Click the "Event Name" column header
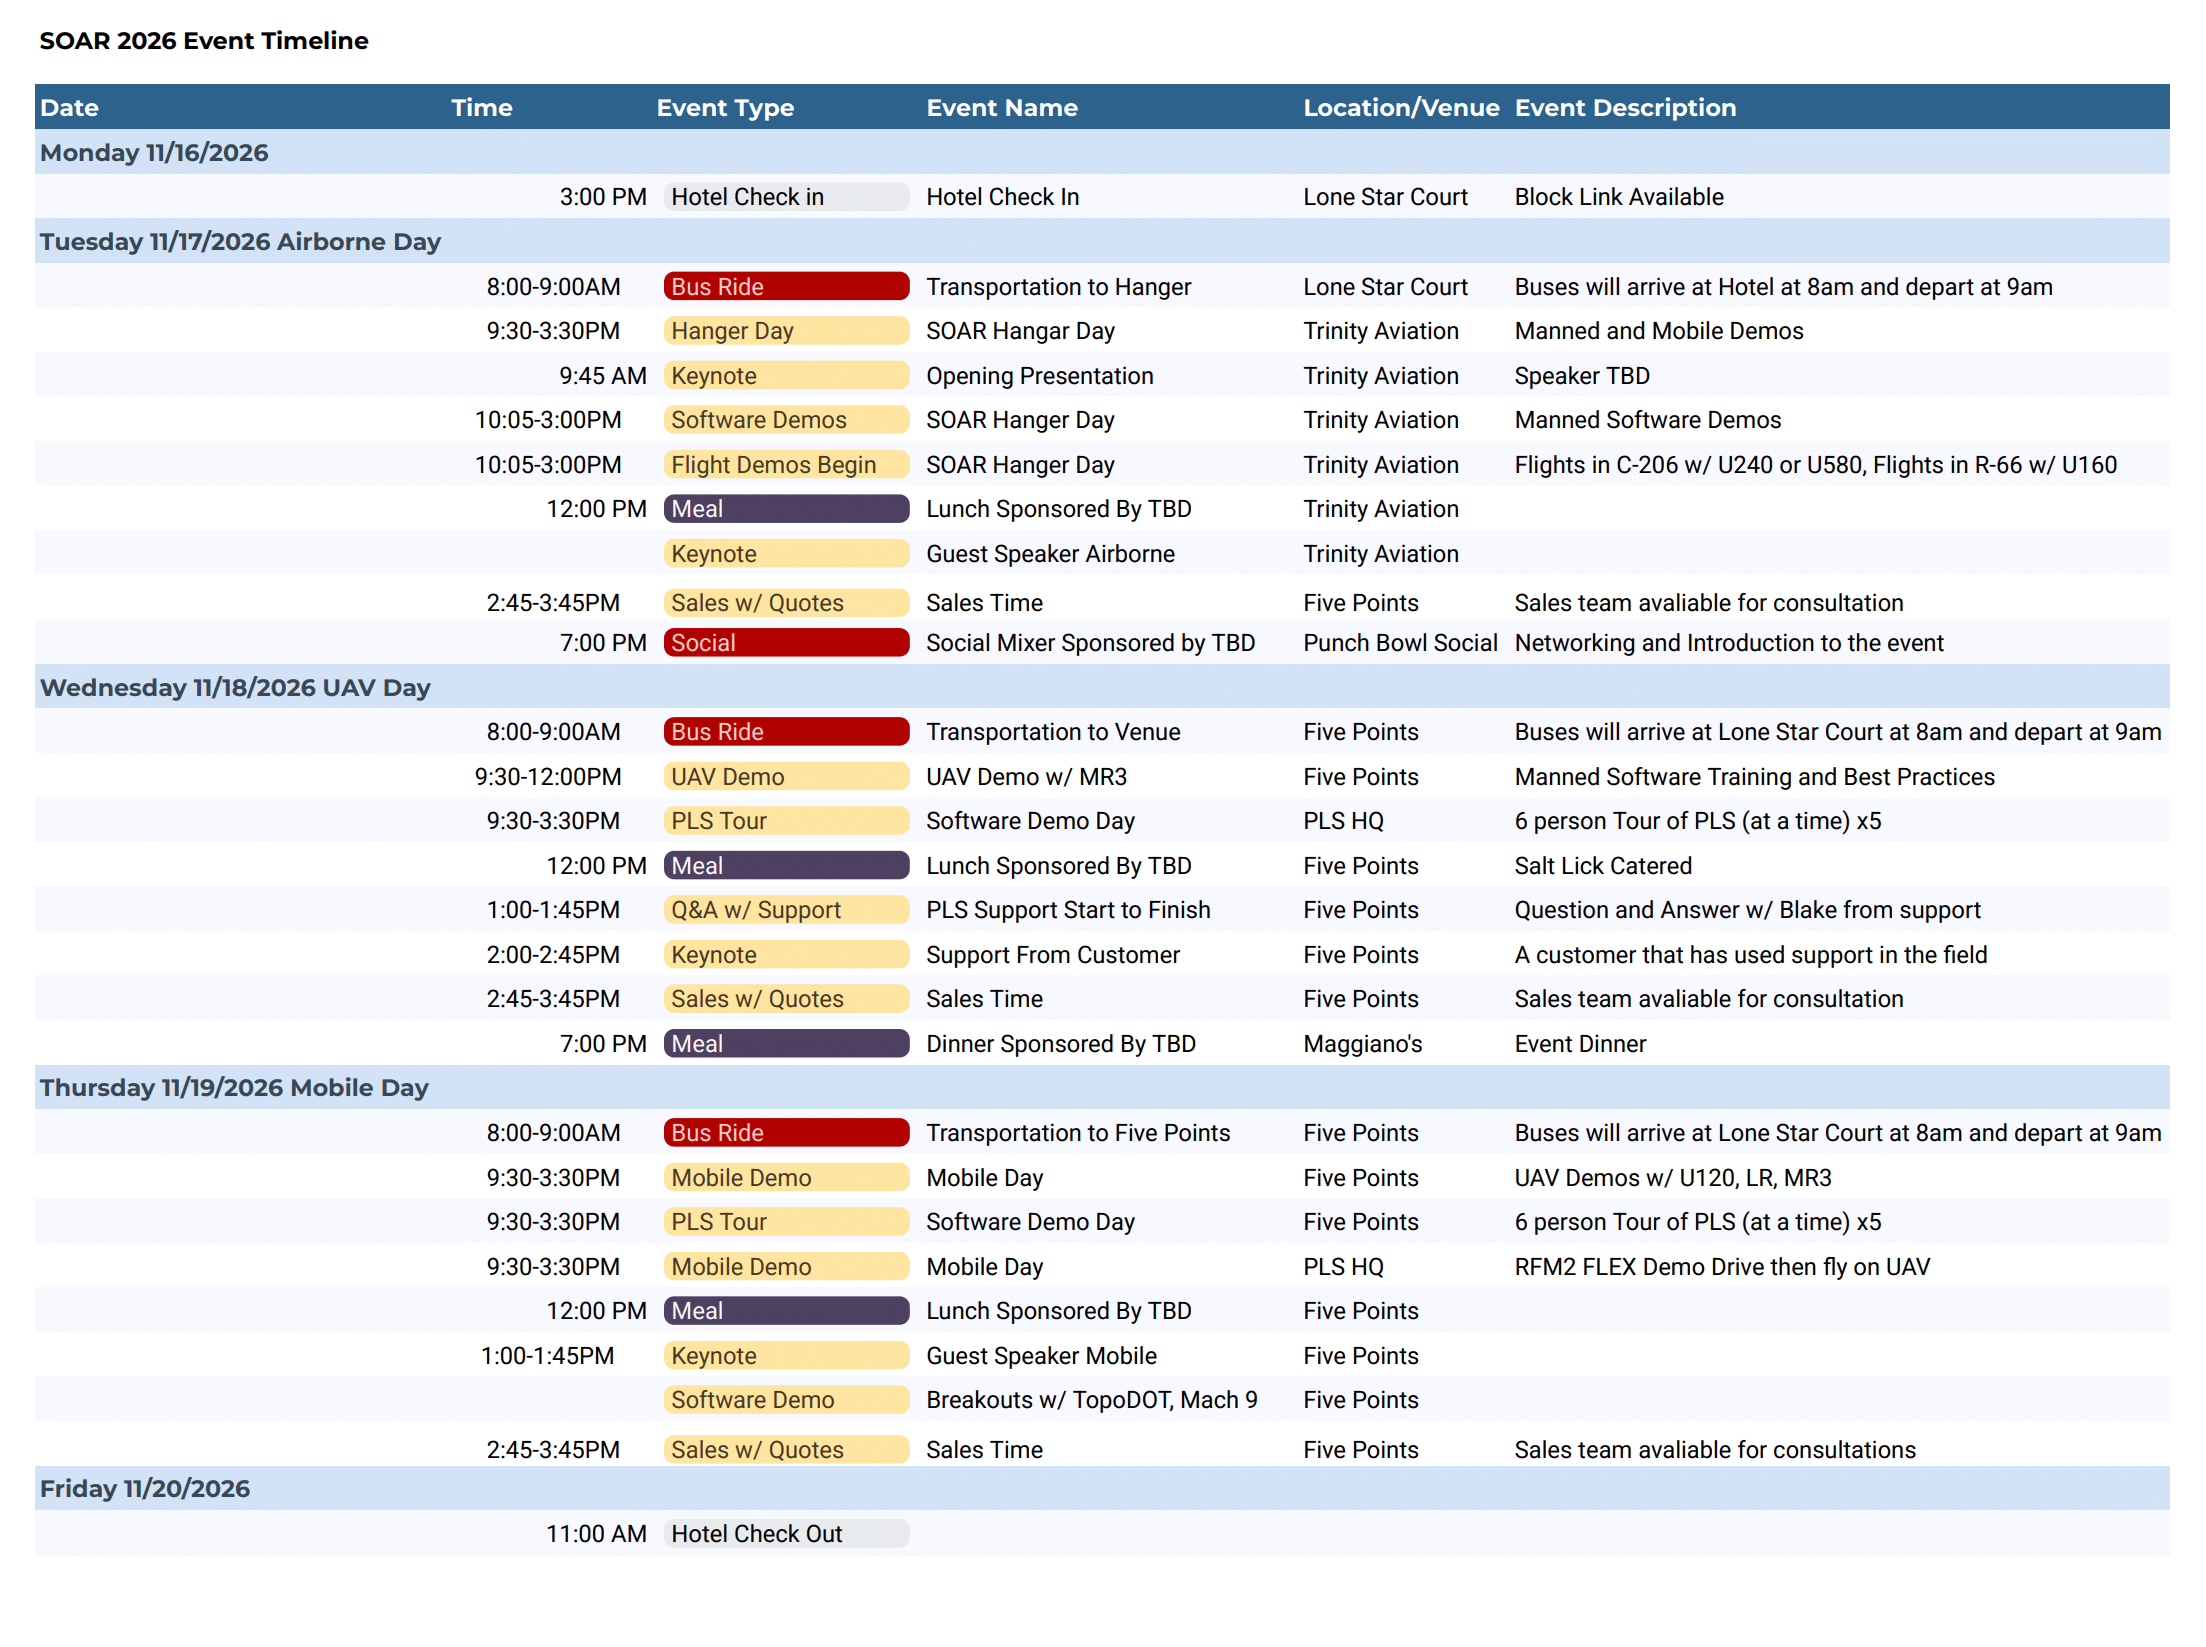The image size is (2206, 1647). [x=1002, y=108]
